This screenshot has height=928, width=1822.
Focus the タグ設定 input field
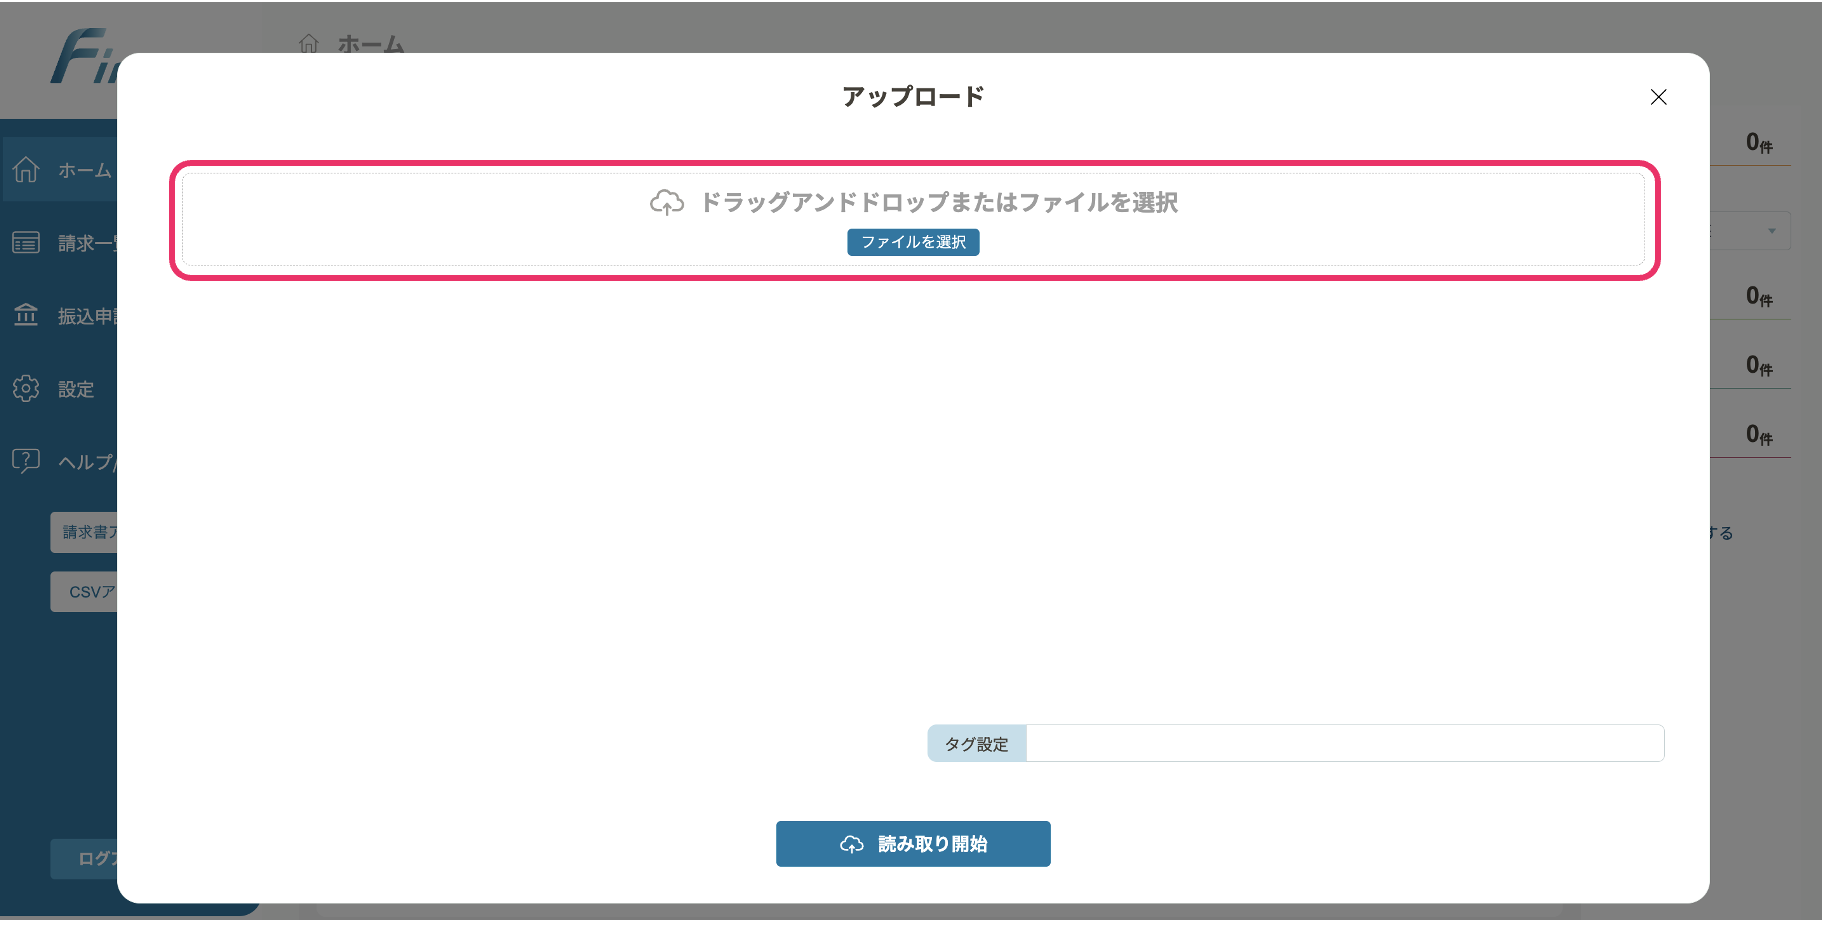(1344, 744)
